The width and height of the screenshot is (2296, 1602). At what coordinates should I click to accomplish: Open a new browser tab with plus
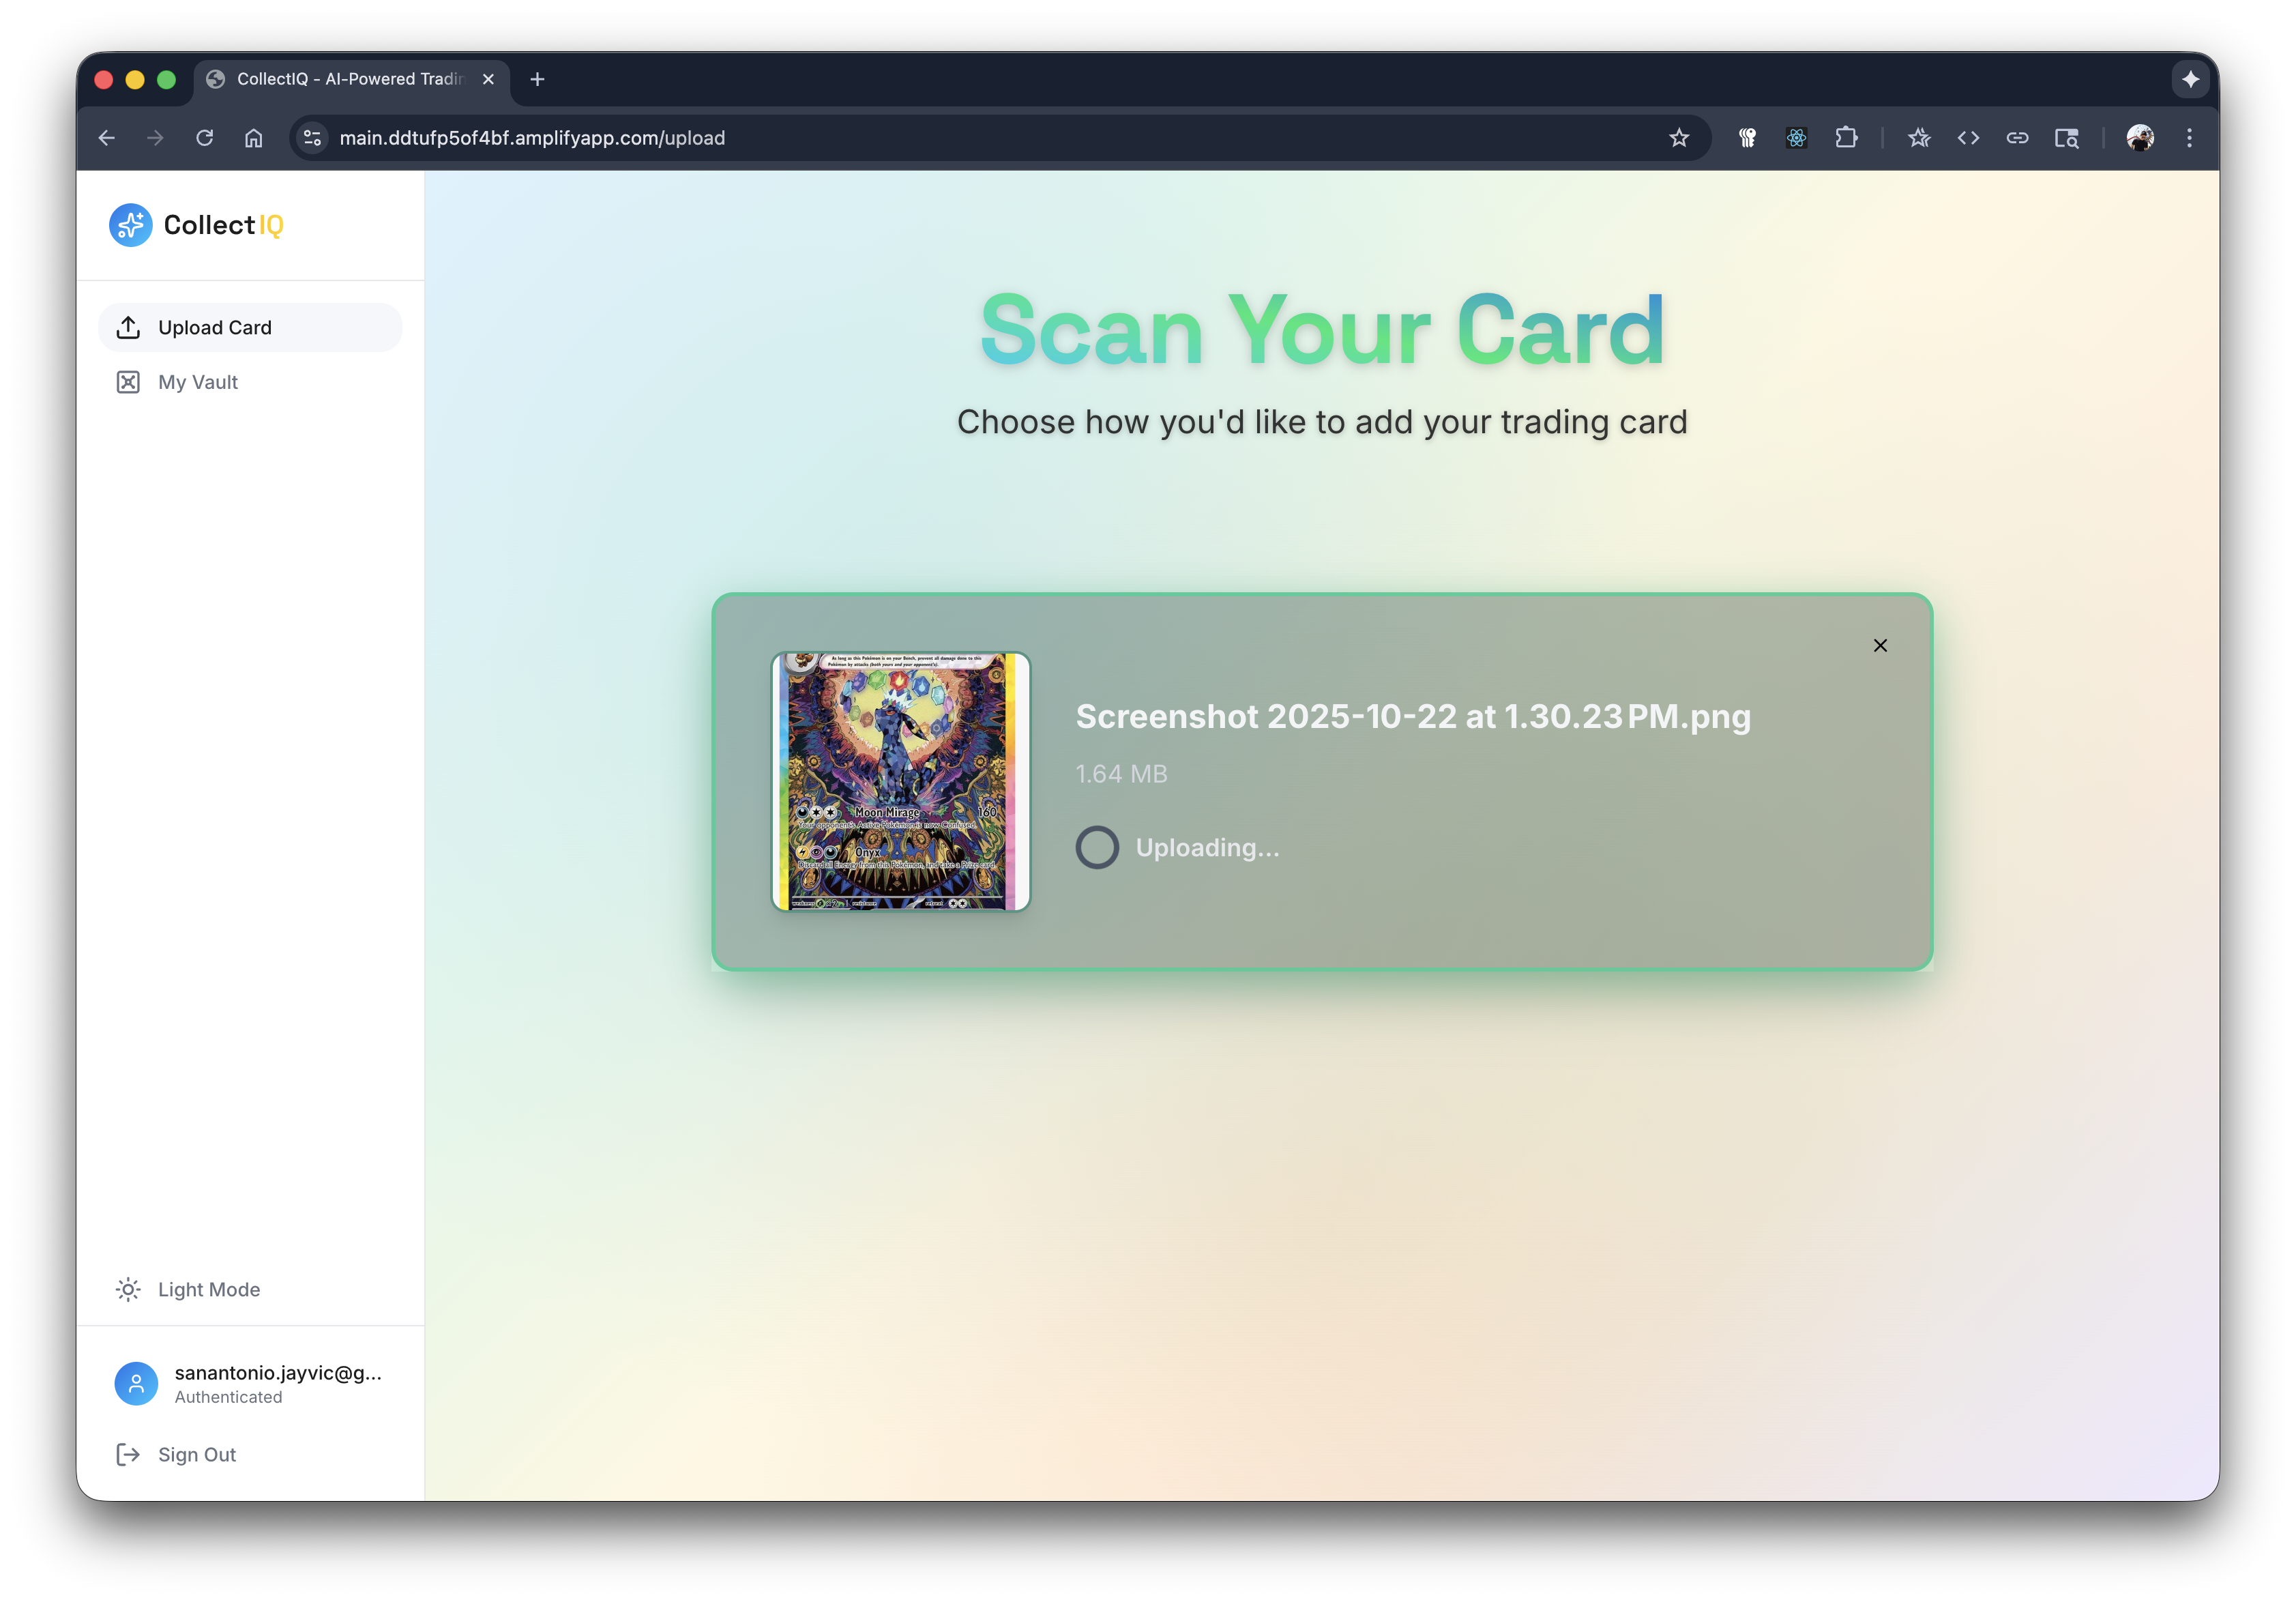tap(537, 79)
